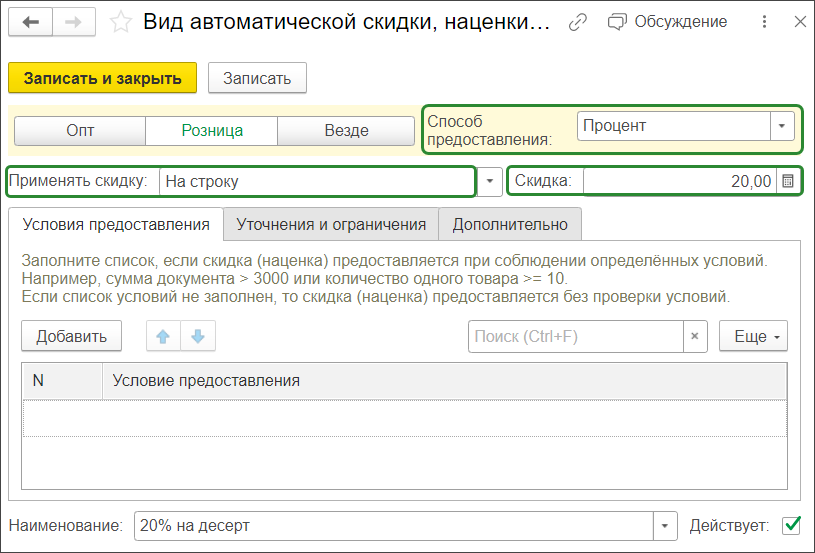Close the form with the X icon

pos(800,22)
